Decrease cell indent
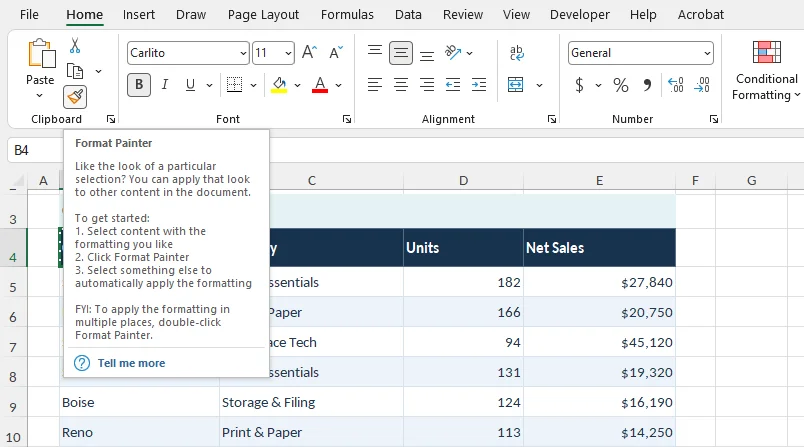The image size is (804, 447). click(453, 85)
